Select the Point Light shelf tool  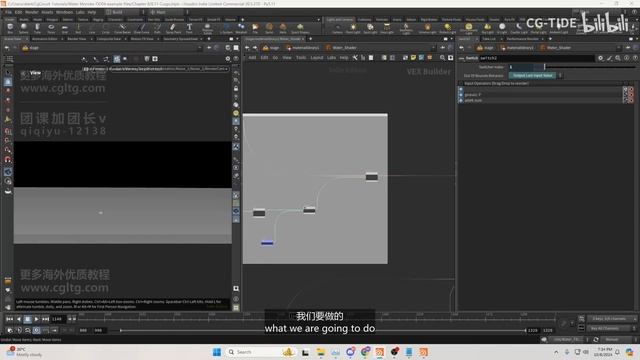click(x=353, y=28)
